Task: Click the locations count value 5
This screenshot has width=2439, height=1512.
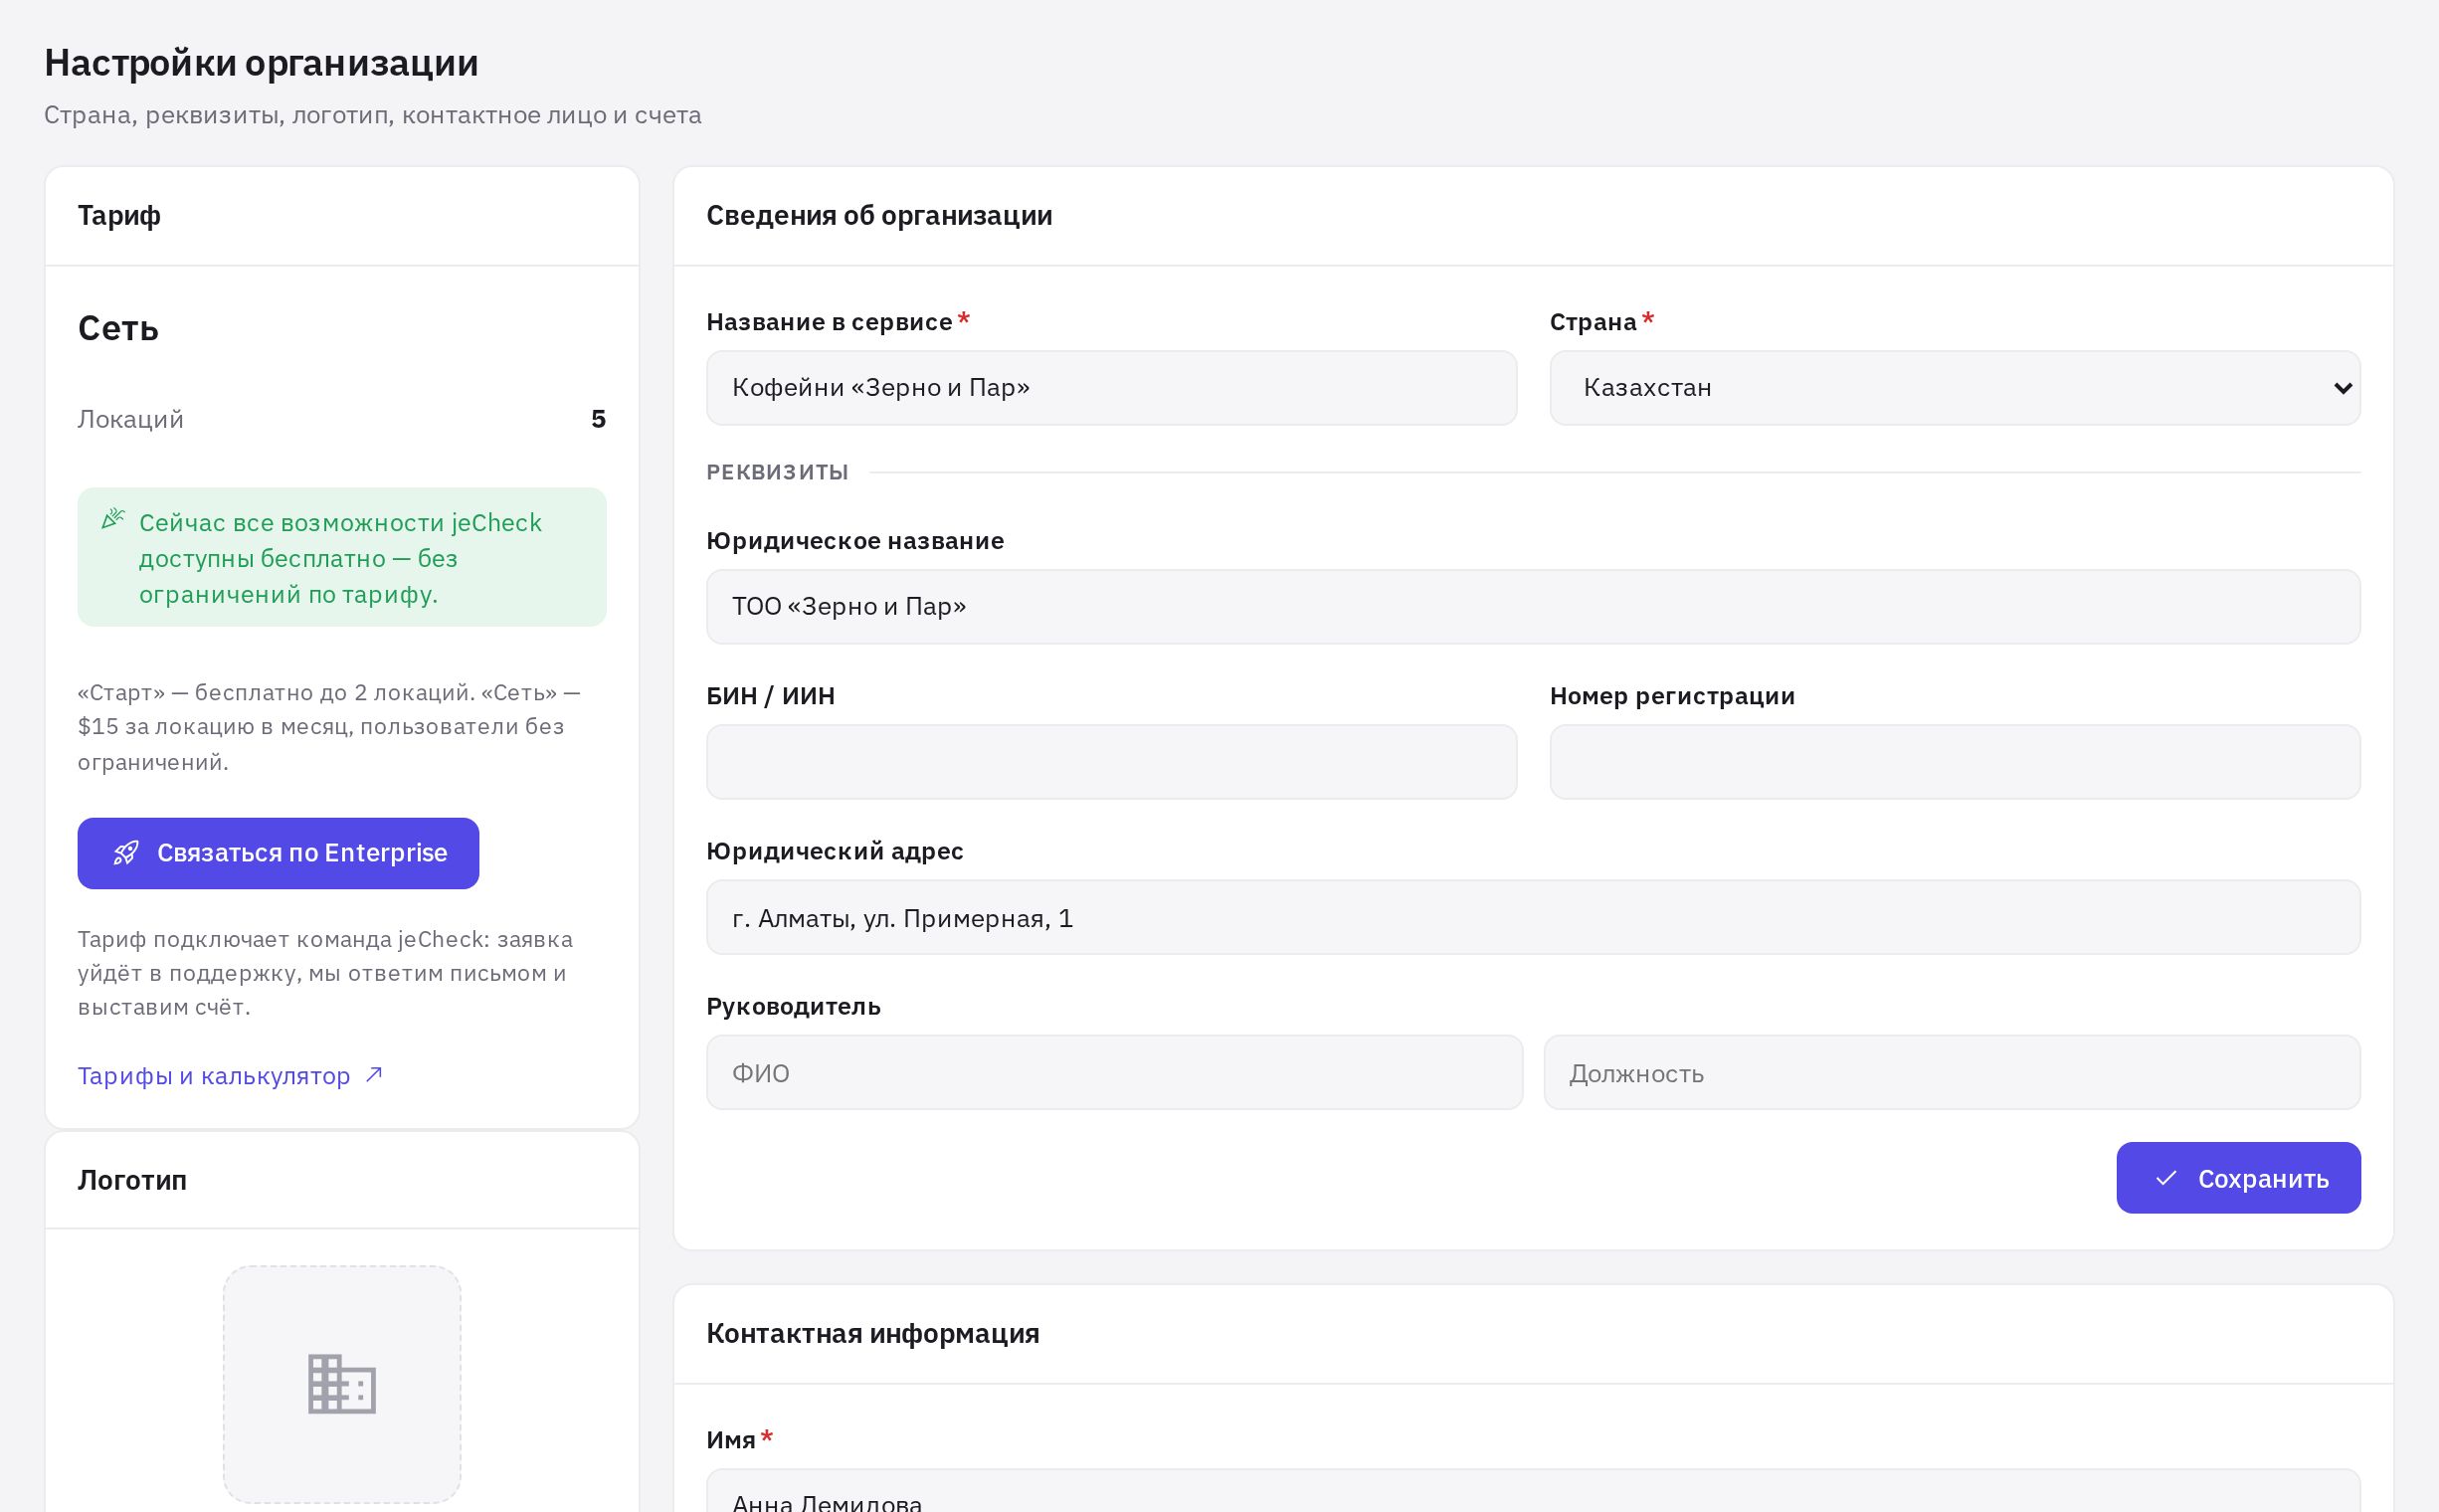Action: 598,419
